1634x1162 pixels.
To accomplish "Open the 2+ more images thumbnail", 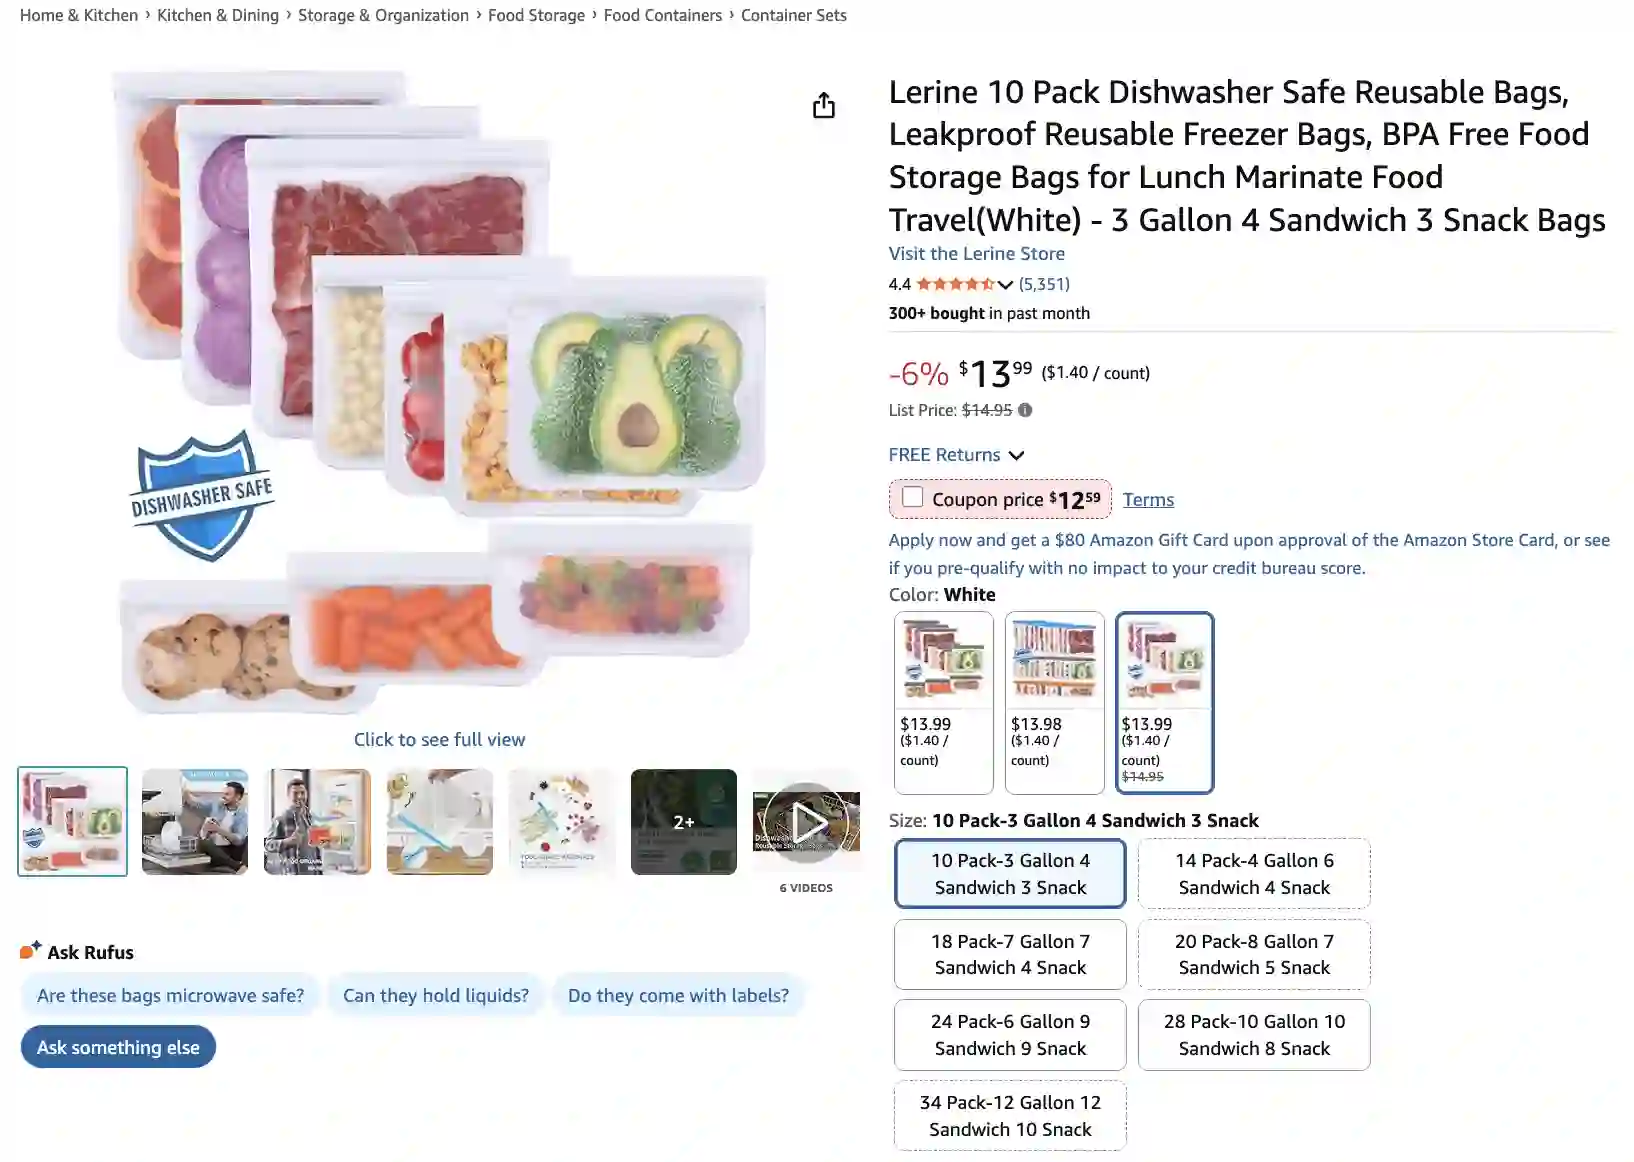I will tap(684, 822).
